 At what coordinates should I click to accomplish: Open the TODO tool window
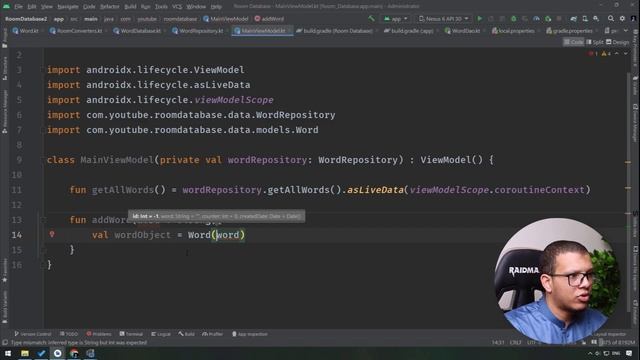coord(69,334)
